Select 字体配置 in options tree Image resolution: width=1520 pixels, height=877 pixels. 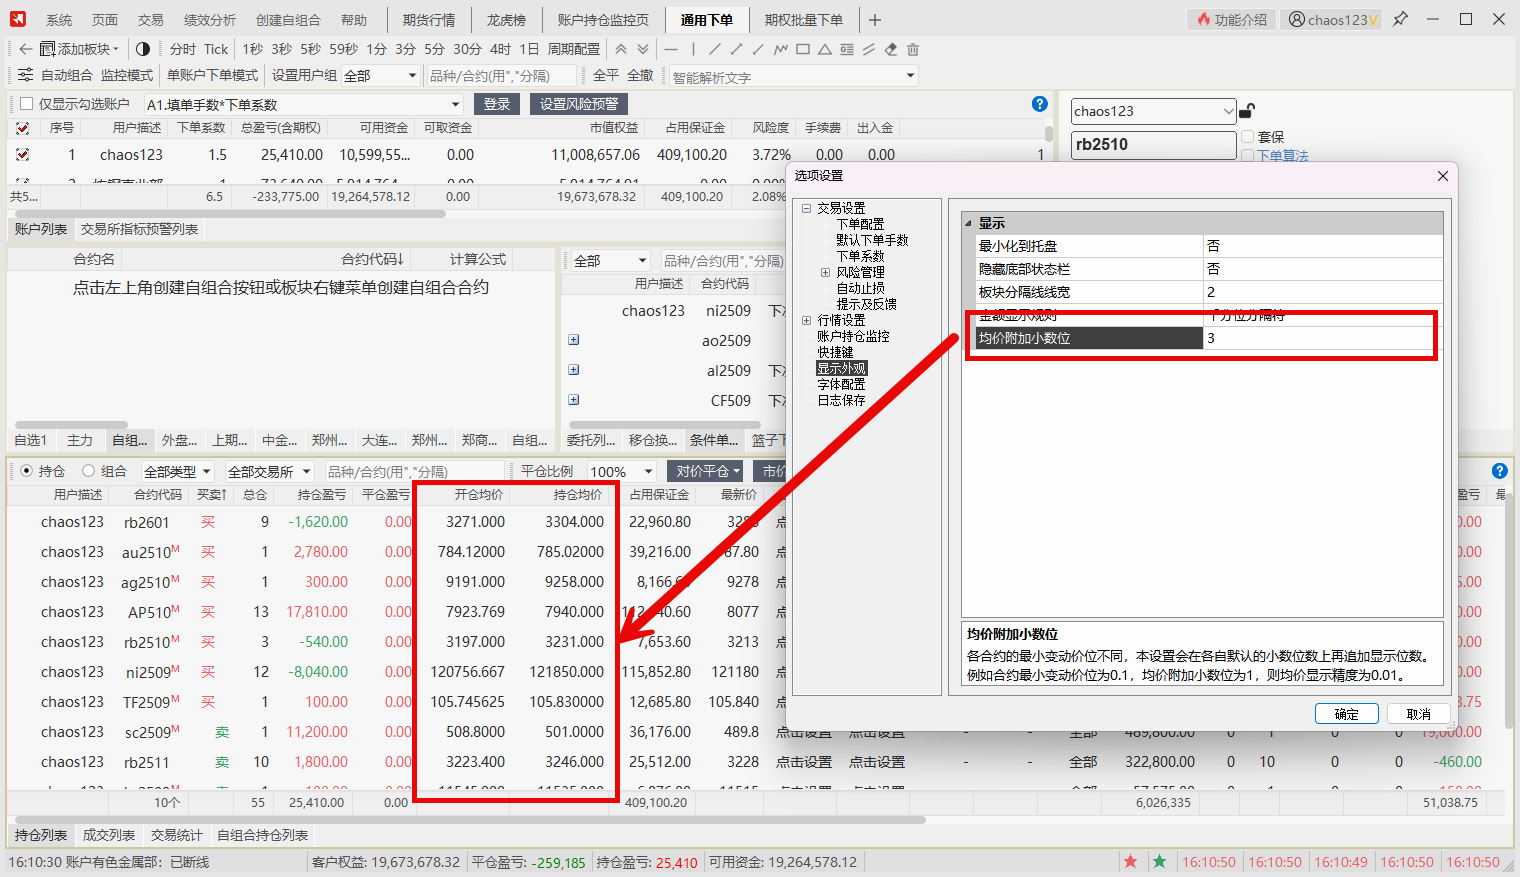click(841, 384)
